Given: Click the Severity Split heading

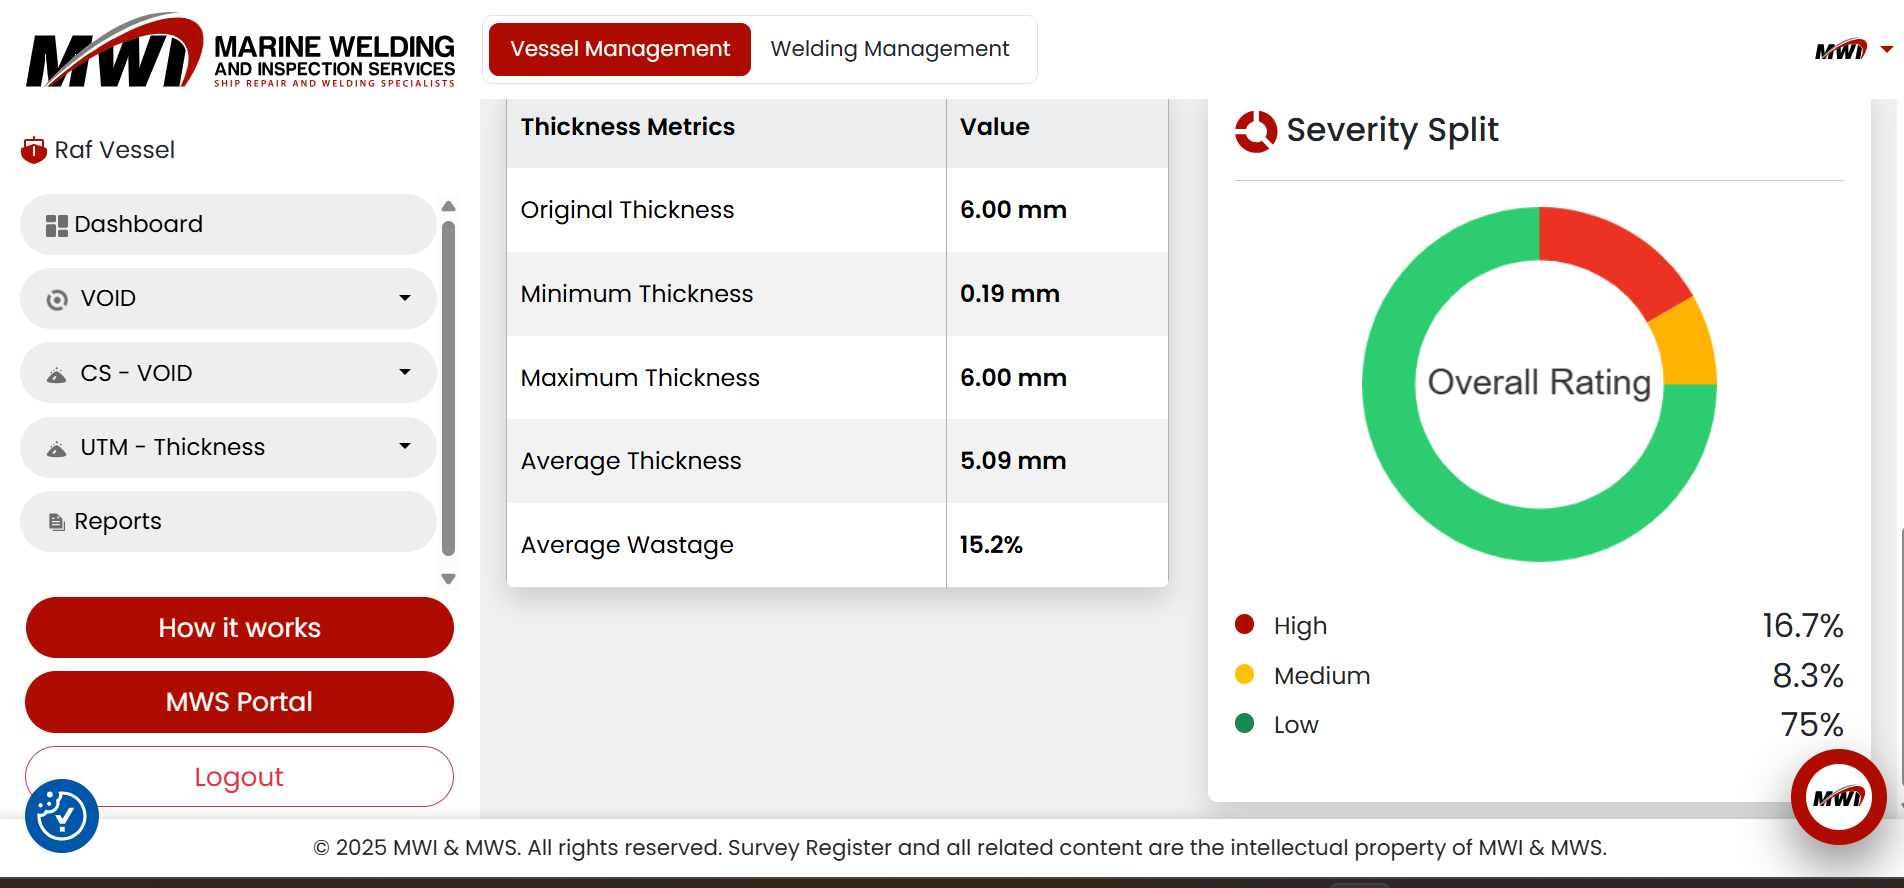Looking at the screenshot, I should 1392,130.
